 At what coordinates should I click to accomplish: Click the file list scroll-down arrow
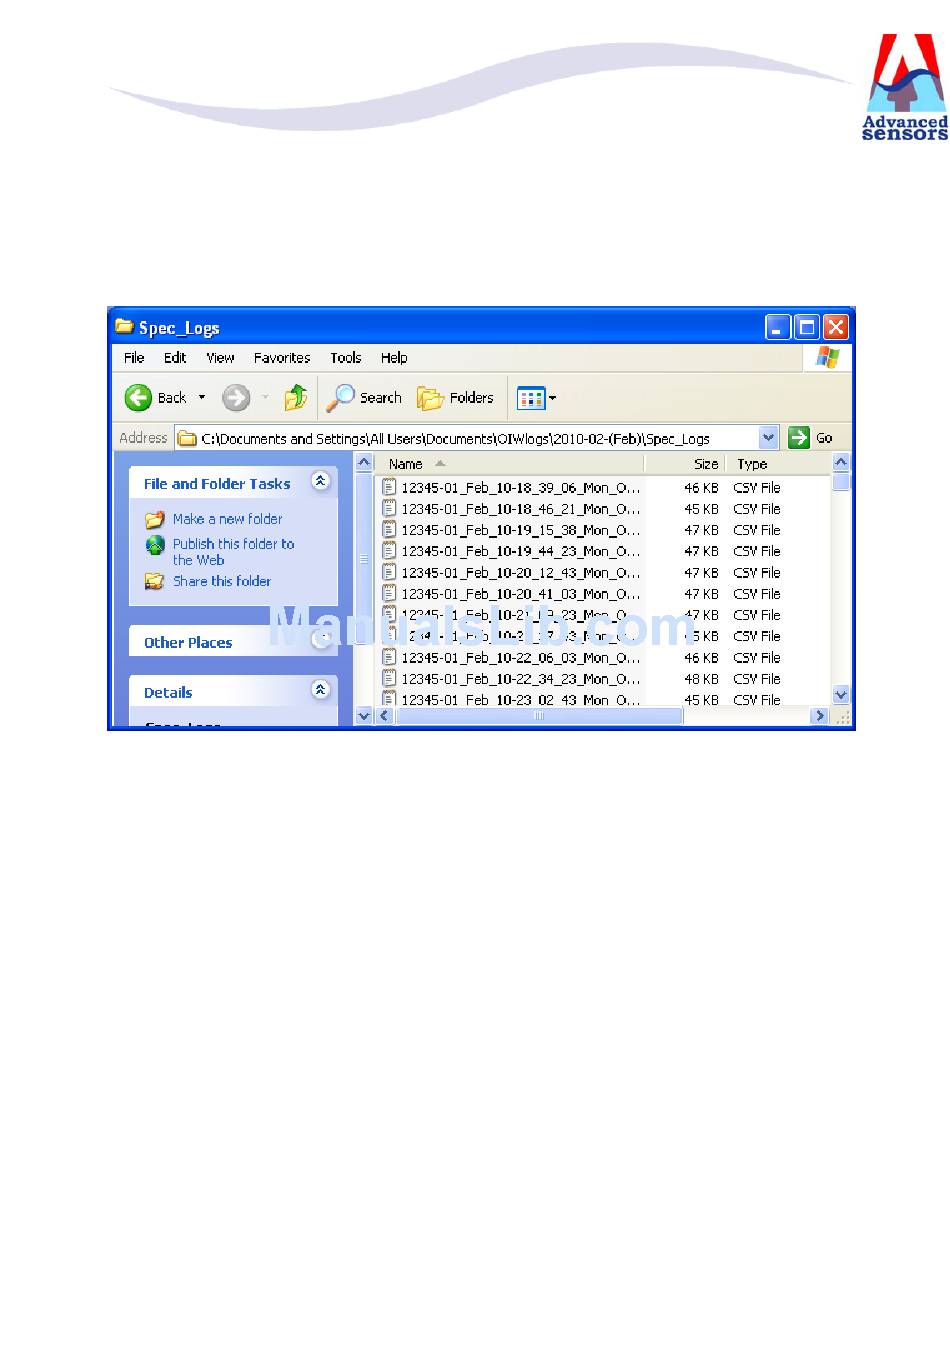[x=841, y=695]
